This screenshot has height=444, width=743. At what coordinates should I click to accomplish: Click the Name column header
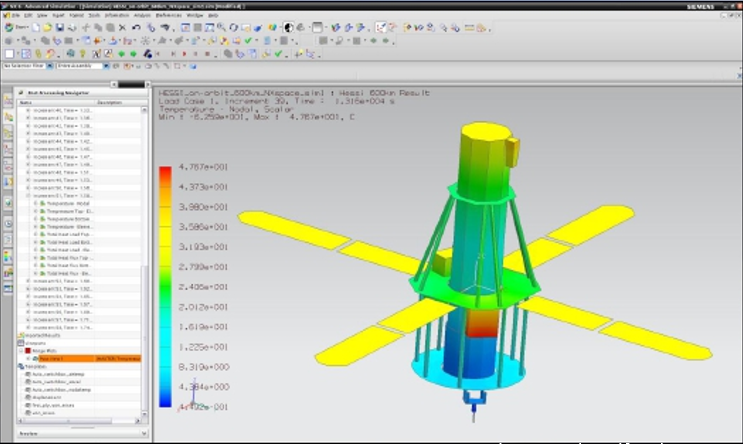pyautogui.click(x=55, y=102)
